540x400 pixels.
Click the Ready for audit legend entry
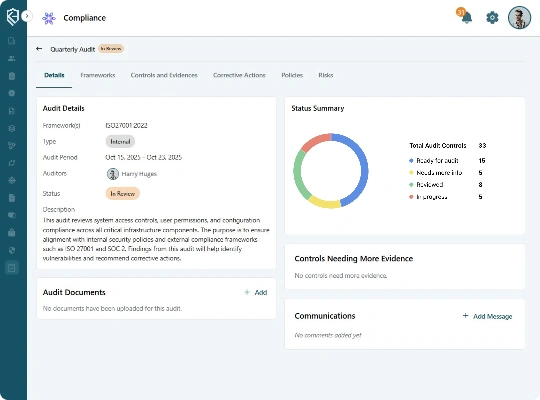pyautogui.click(x=434, y=161)
